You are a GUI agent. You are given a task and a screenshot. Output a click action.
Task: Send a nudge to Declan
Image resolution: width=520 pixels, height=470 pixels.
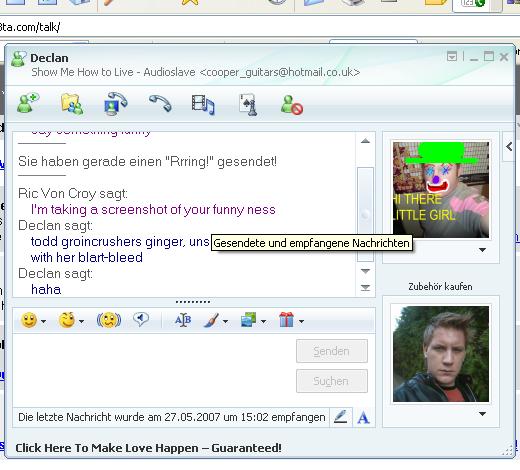click(109, 320)
